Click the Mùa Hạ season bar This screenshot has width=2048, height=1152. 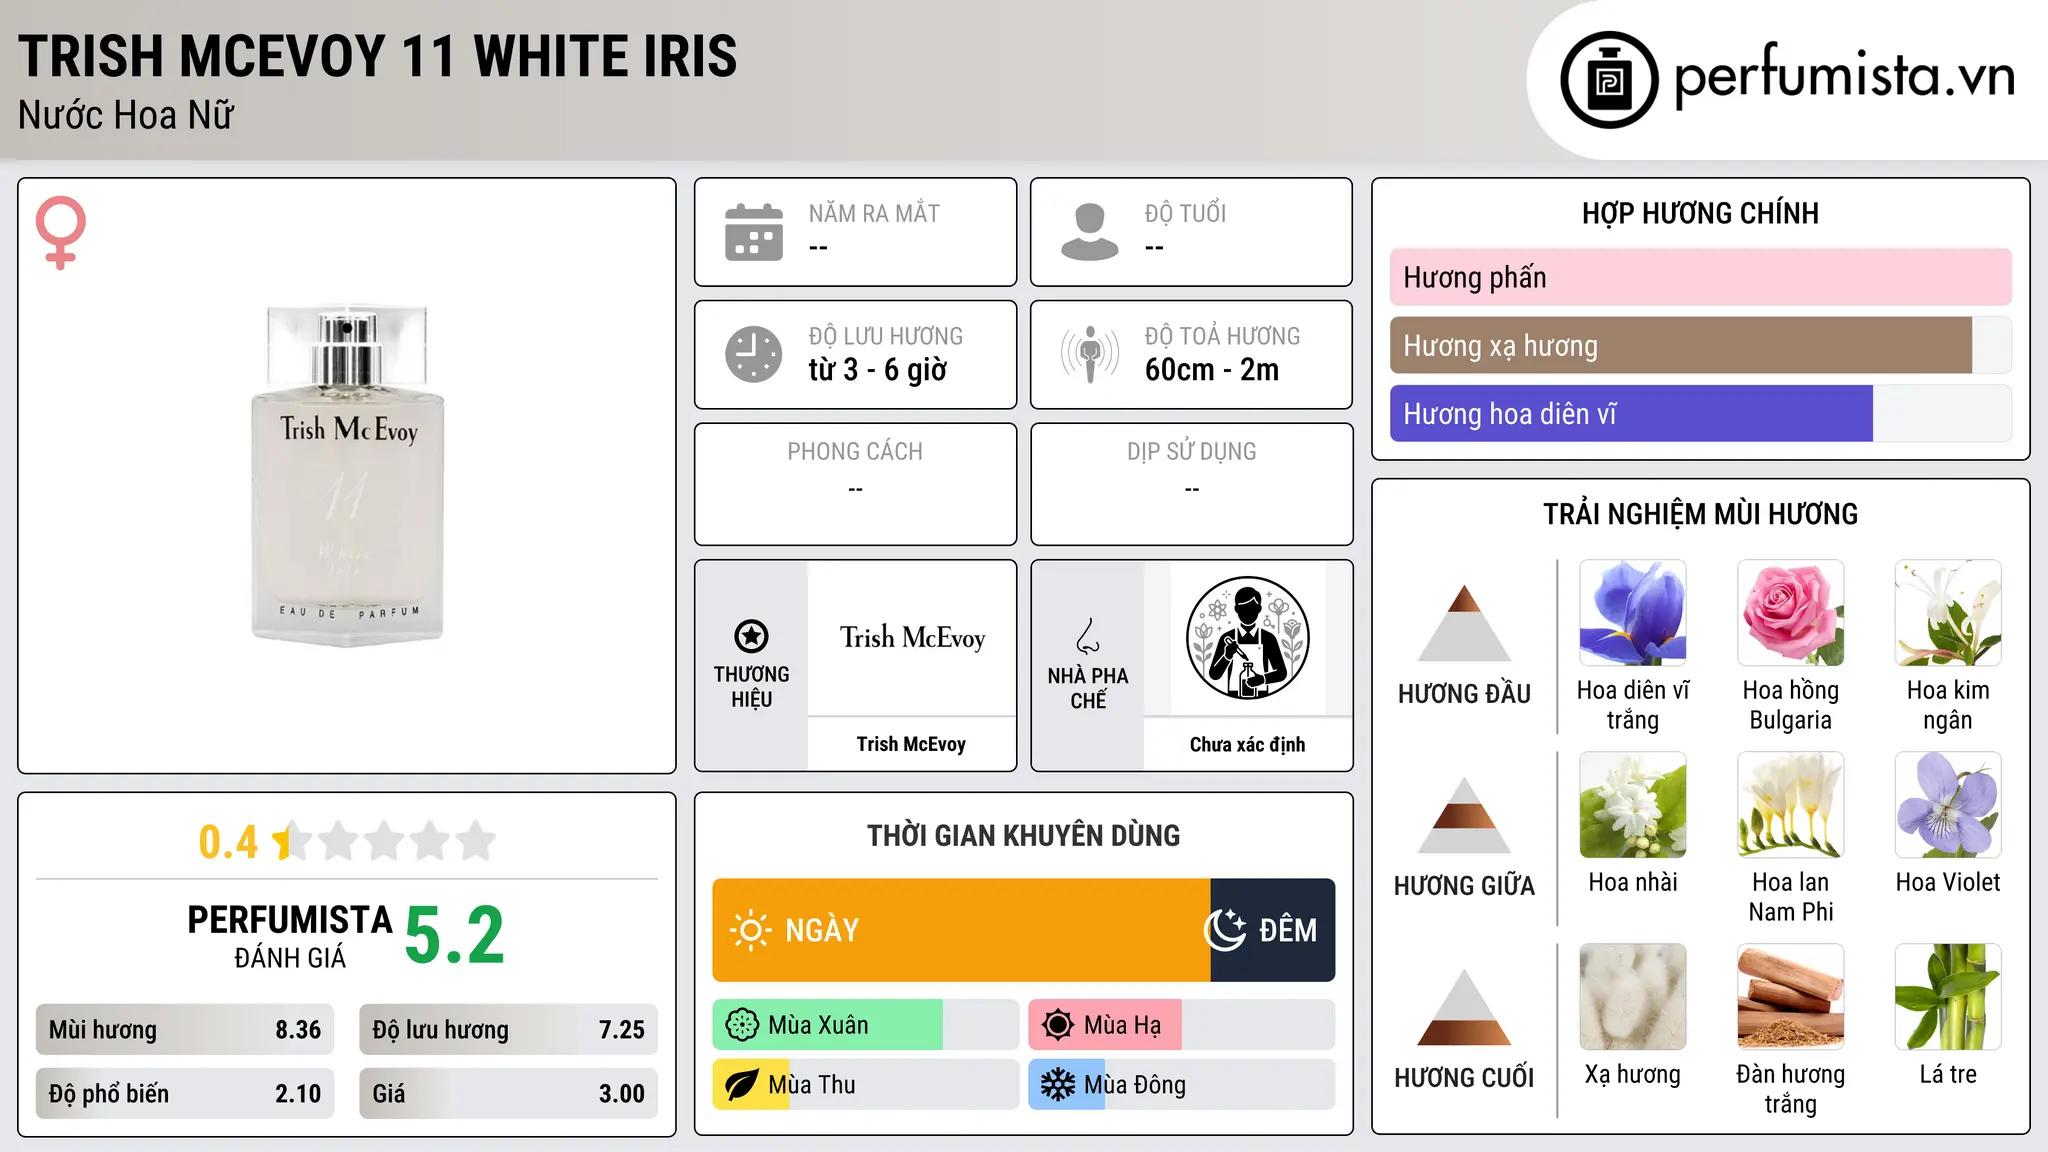pos(1182,1025)
